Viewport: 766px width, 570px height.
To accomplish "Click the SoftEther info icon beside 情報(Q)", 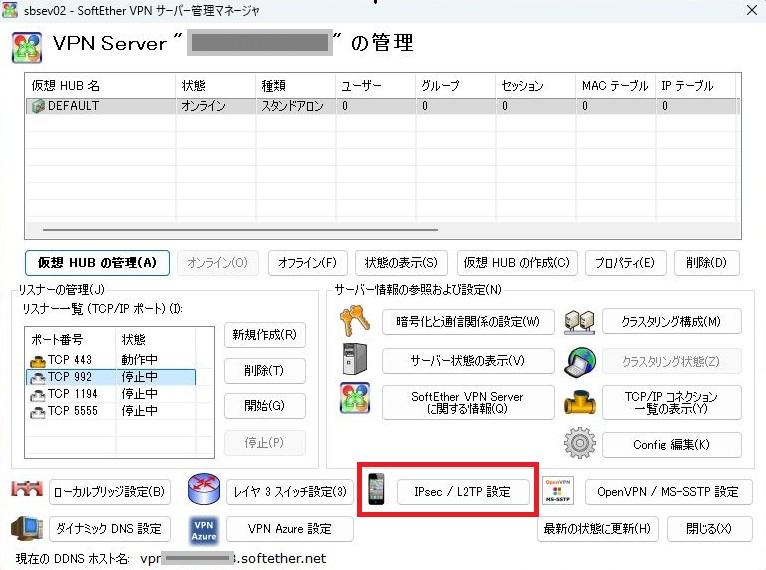I will click(x=355, y=398).
